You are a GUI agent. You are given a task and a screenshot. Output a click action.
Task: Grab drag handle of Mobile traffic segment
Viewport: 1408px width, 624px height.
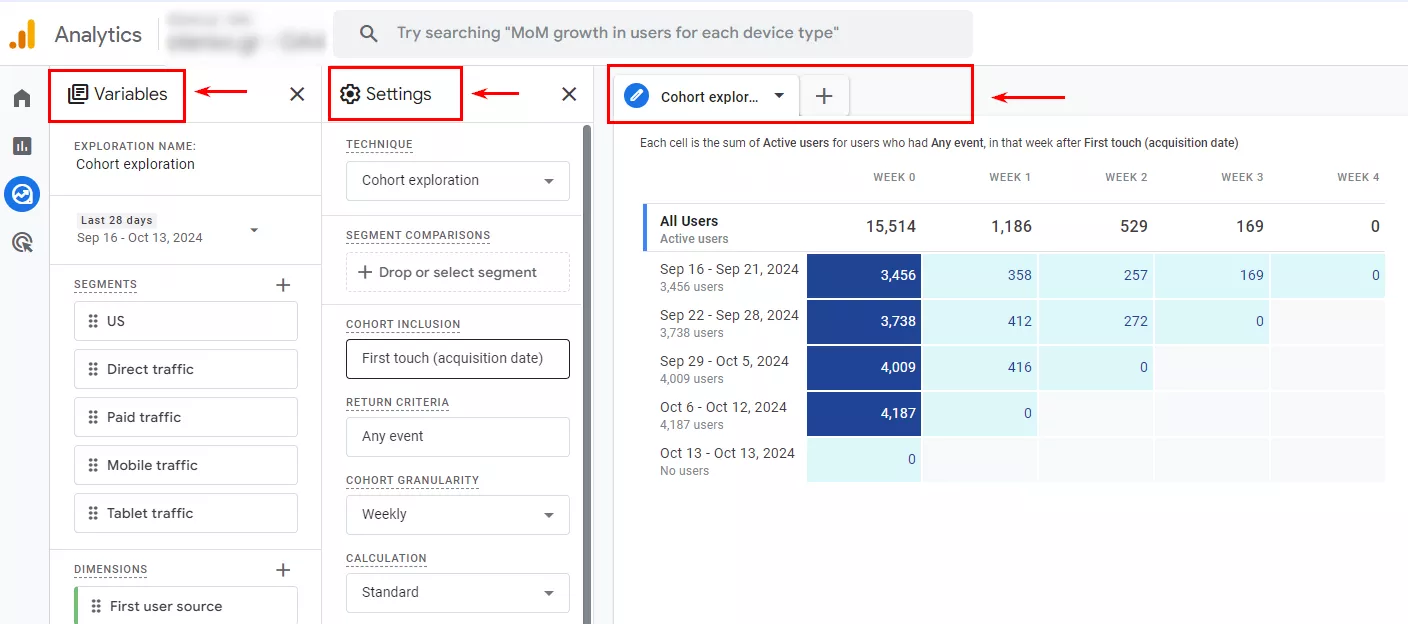click(93, 465)
